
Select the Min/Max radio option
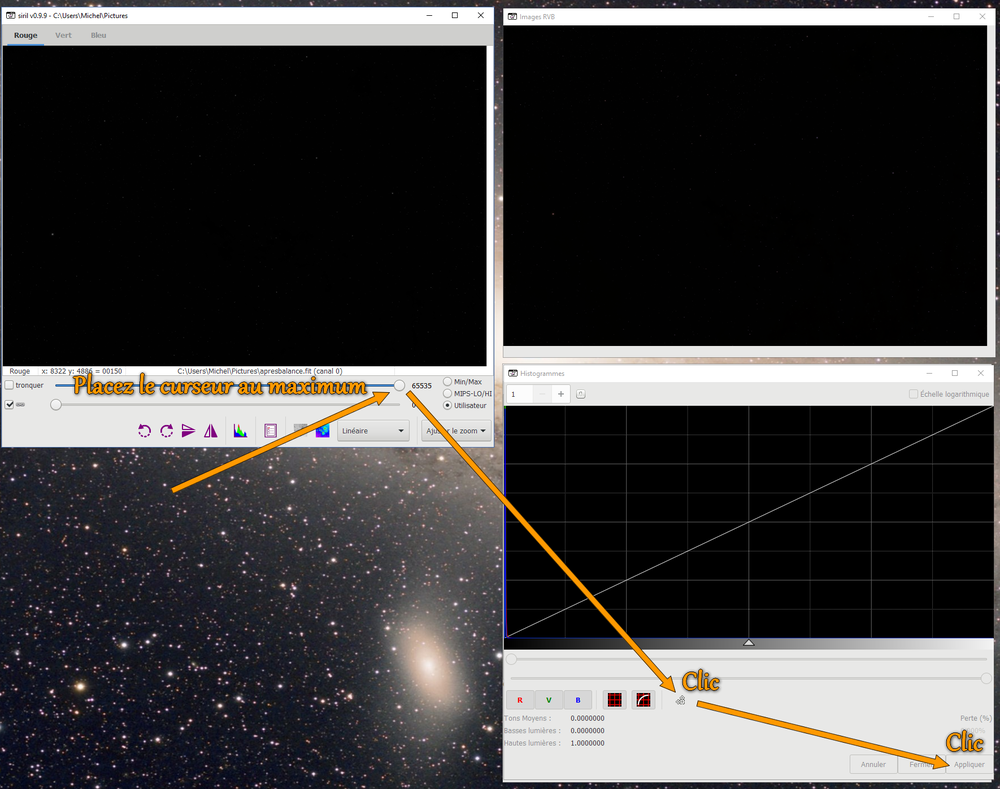(x=448, y=381)
